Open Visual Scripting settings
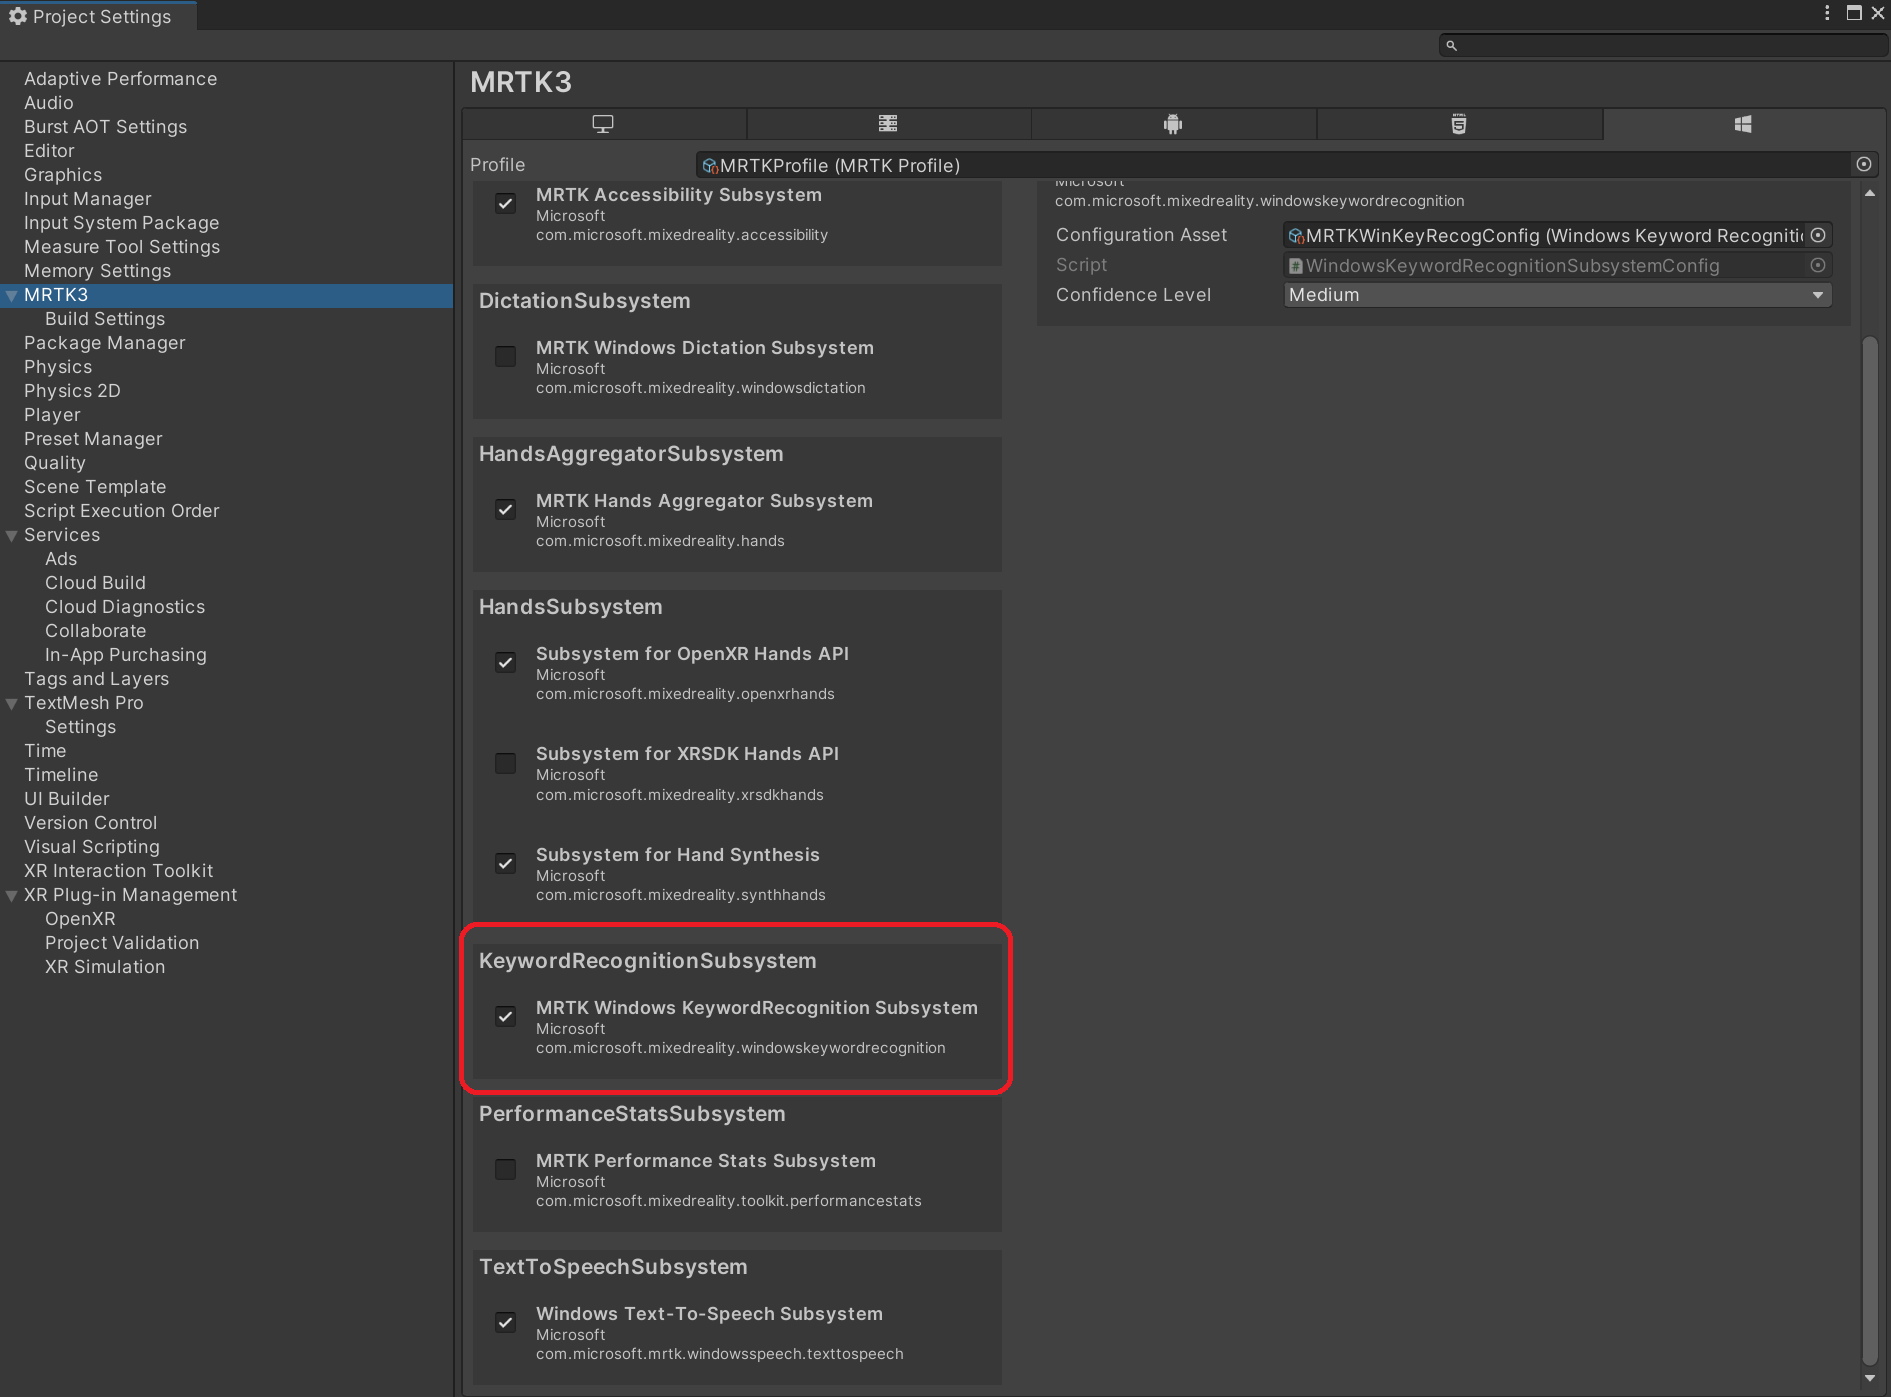 pyautogui.click(x=92, y=847)
